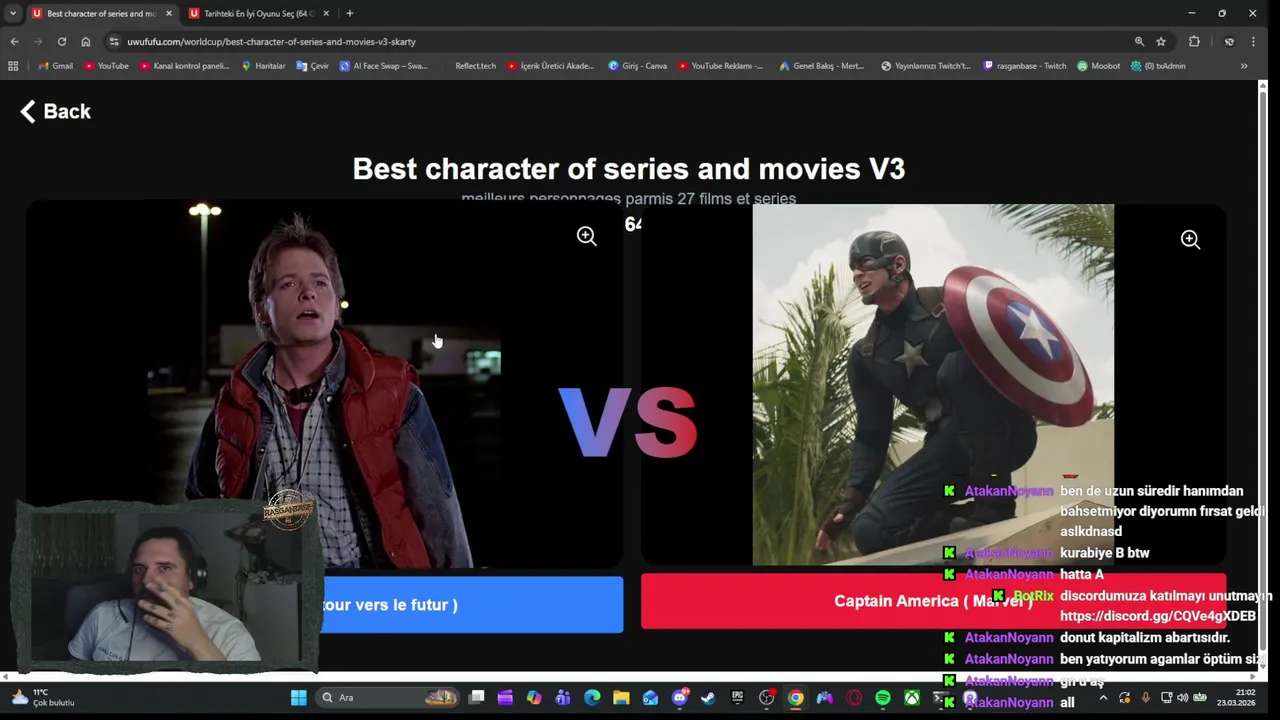Expand the hidden bookmarks chevron
The height and width of the screenshot is (720, 1280).
pos(1244,66)
